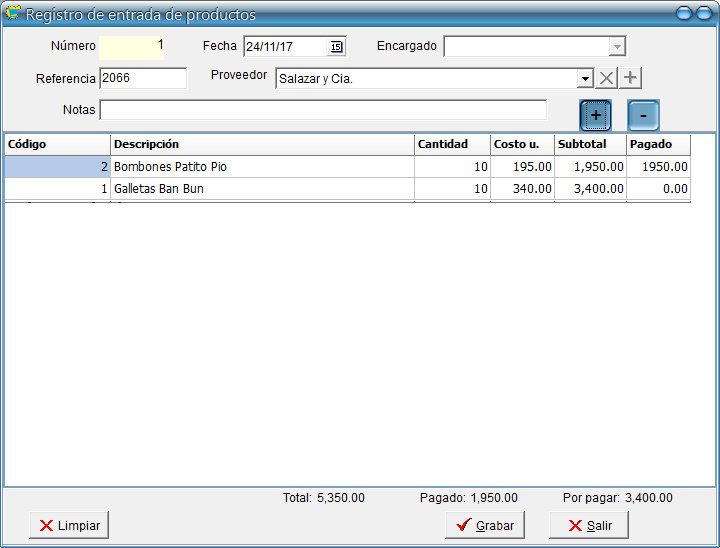This screenshot has height=548, width=720.
Task: Add a new Proveedor with plus icon
Action: click(x=630, y=78)
